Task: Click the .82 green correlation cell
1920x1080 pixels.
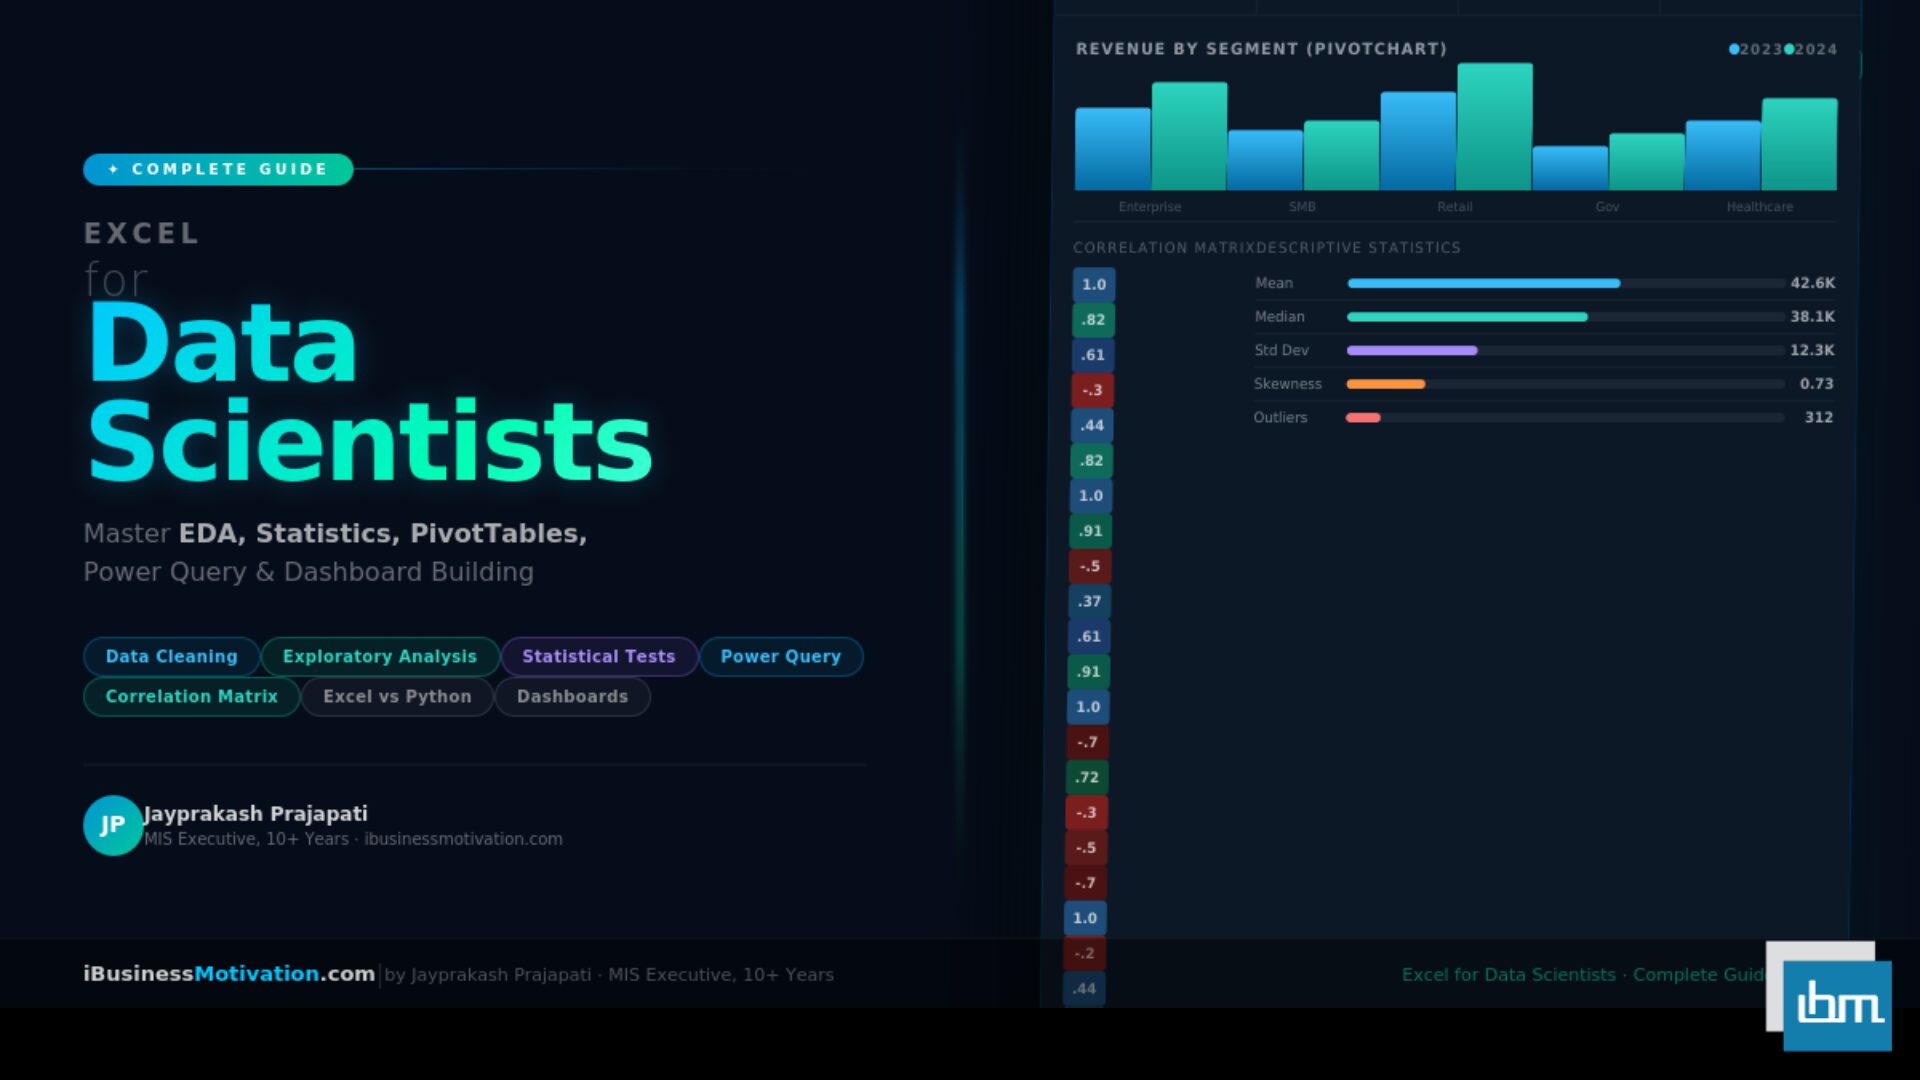Action: pos(1092,320)
